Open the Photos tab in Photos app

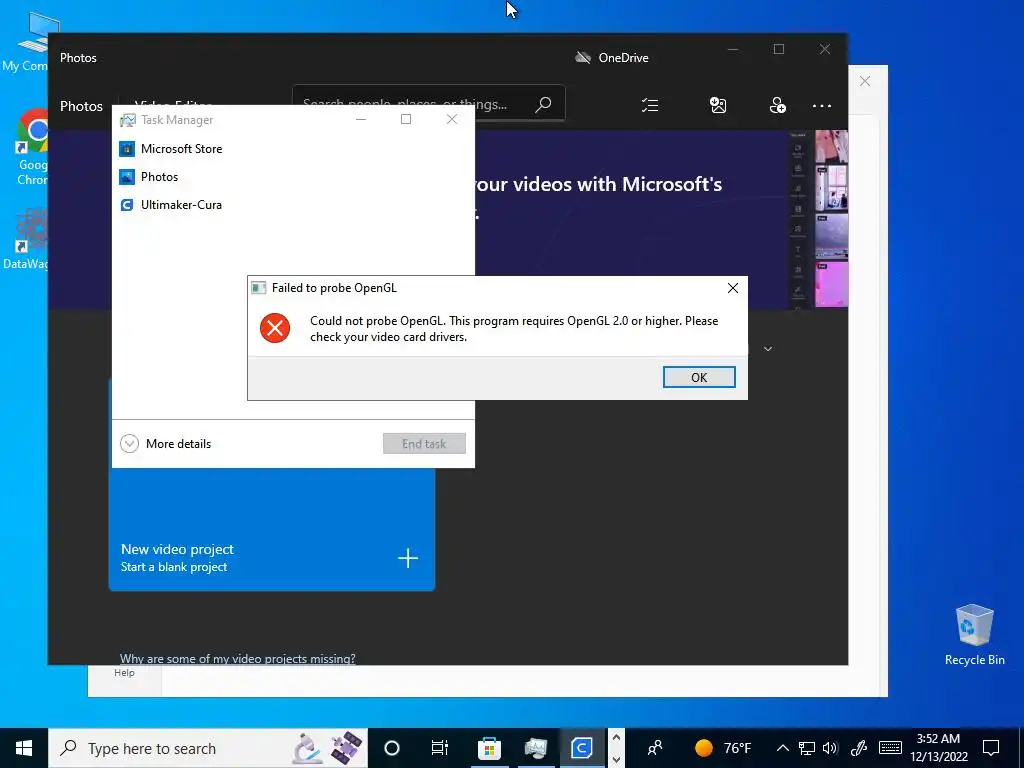coord(82,106)
